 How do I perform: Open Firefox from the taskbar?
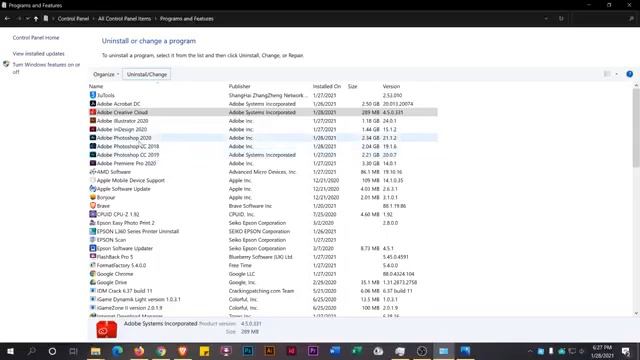pyautogui.click(x=139, y=351)
